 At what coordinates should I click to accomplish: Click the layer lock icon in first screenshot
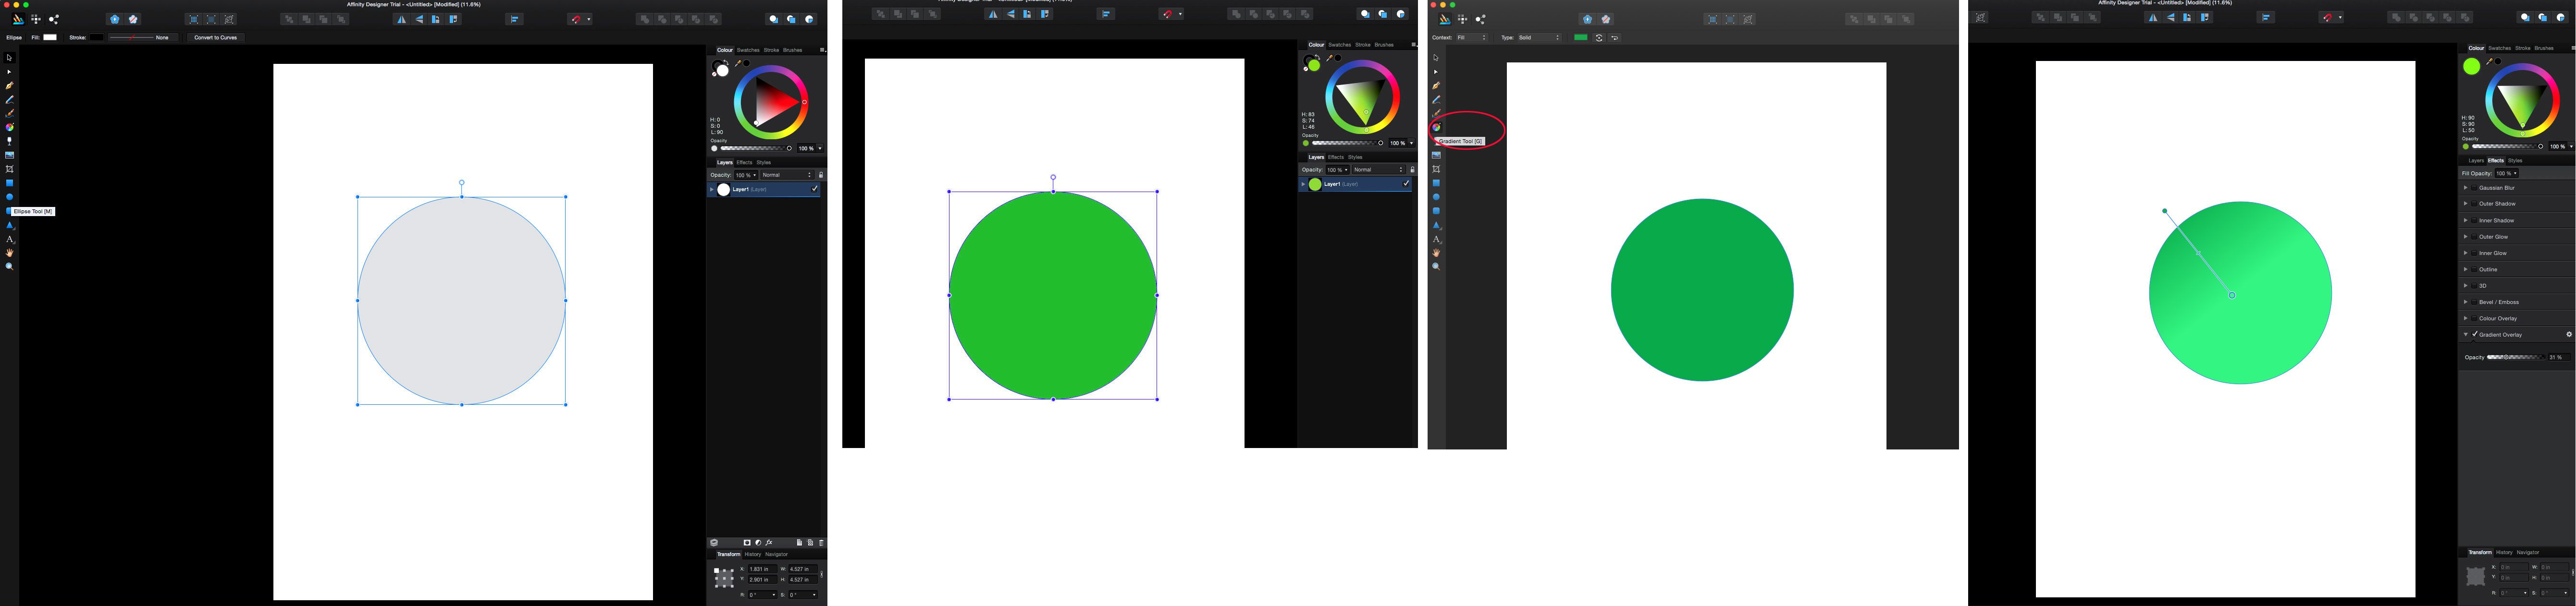pyautogui.click(x=821, y=175)
